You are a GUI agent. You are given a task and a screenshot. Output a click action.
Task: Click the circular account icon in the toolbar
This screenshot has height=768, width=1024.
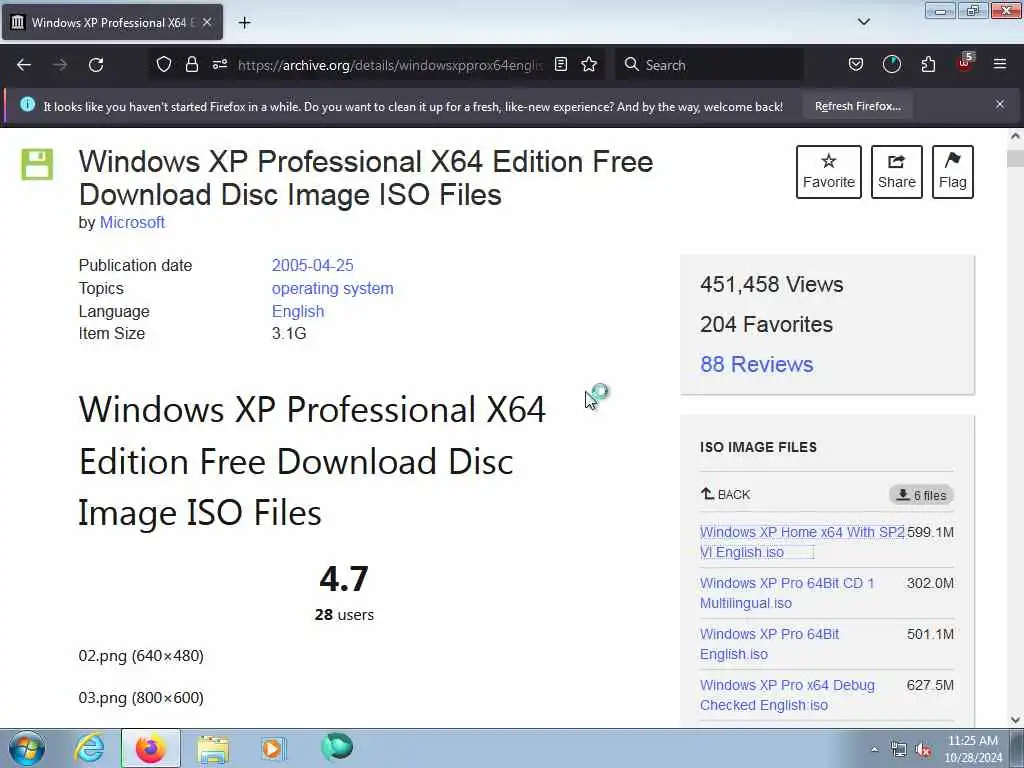tap(891, 64)
